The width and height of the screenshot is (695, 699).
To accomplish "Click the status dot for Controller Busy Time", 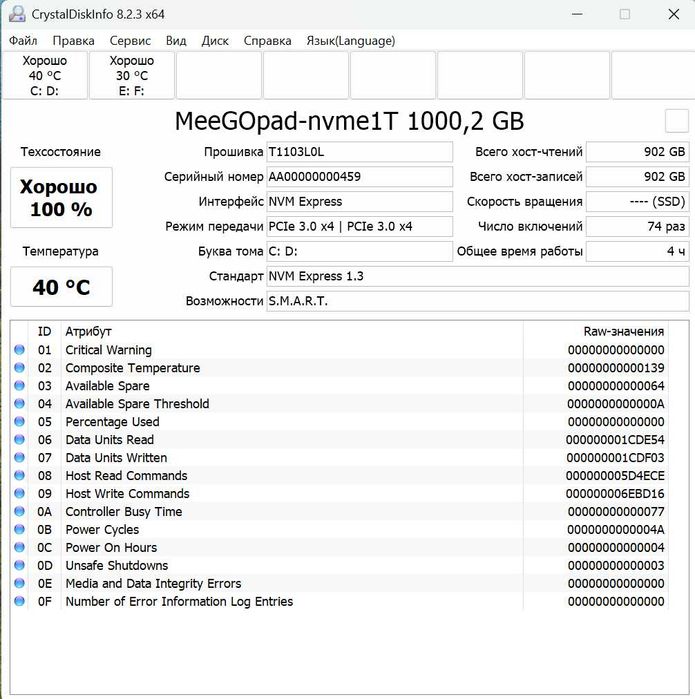I will click(19, 511).
